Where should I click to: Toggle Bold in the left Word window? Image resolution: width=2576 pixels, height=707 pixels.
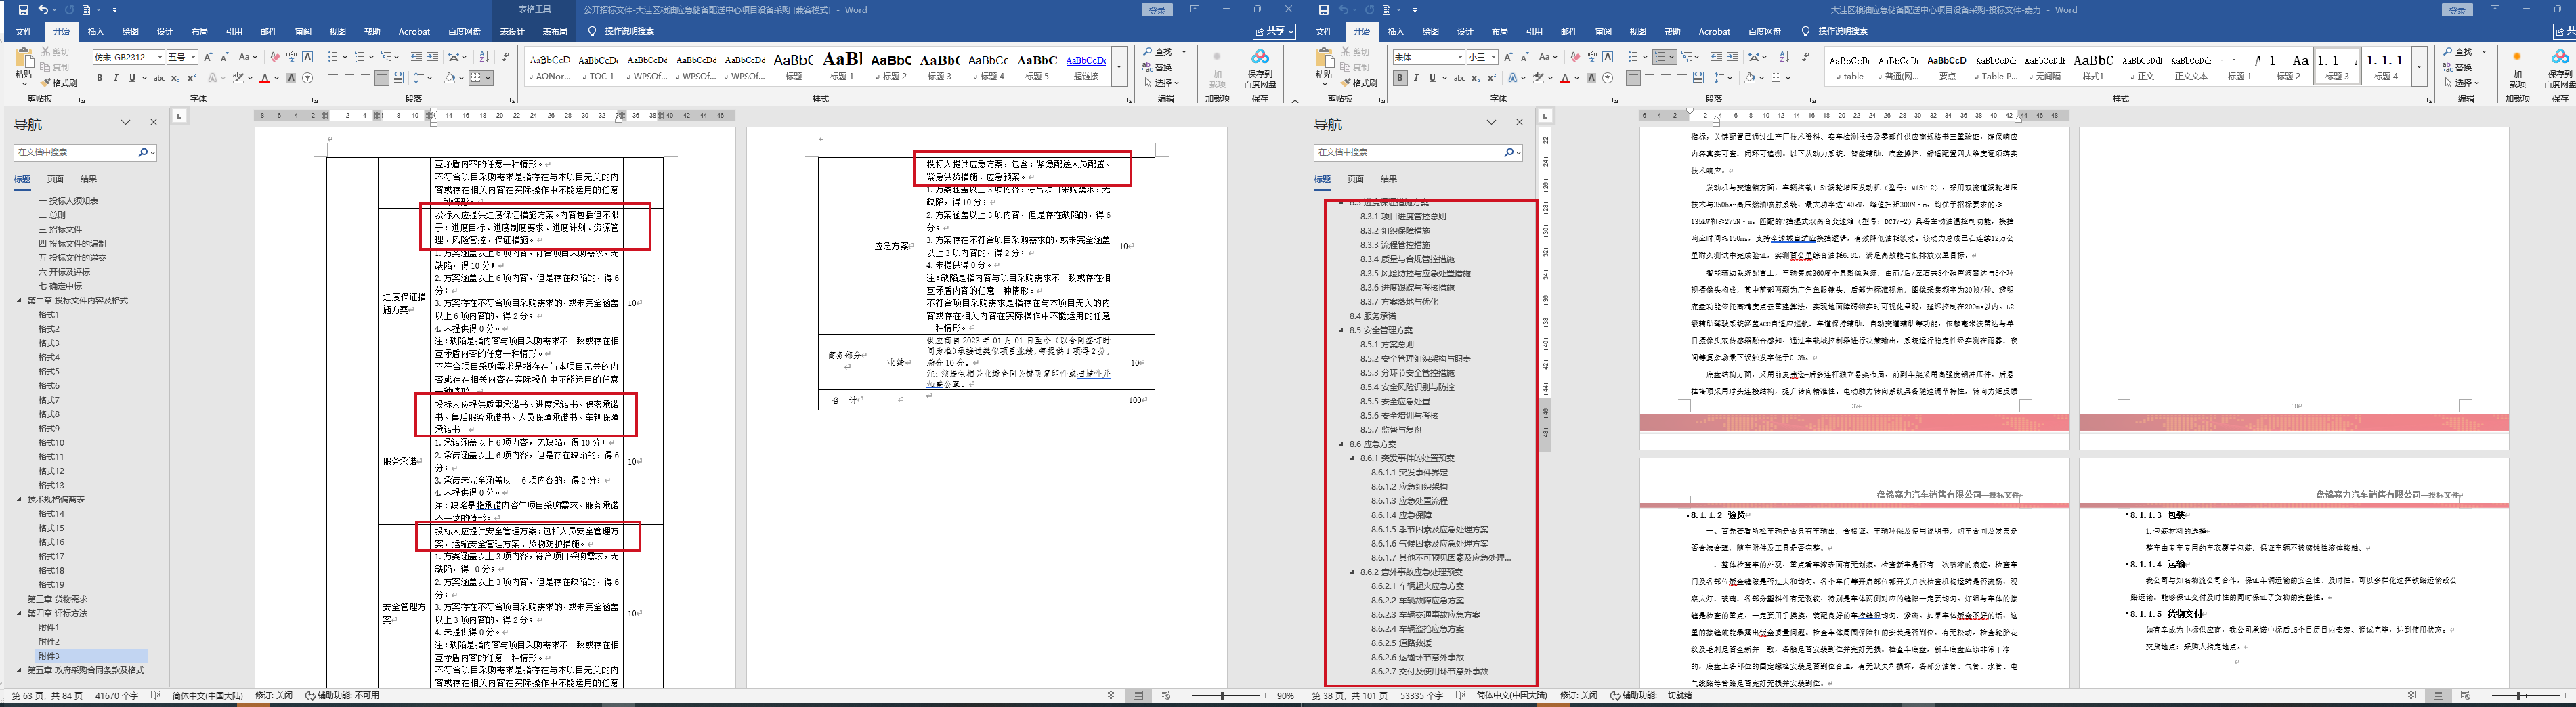pos(99,78)
